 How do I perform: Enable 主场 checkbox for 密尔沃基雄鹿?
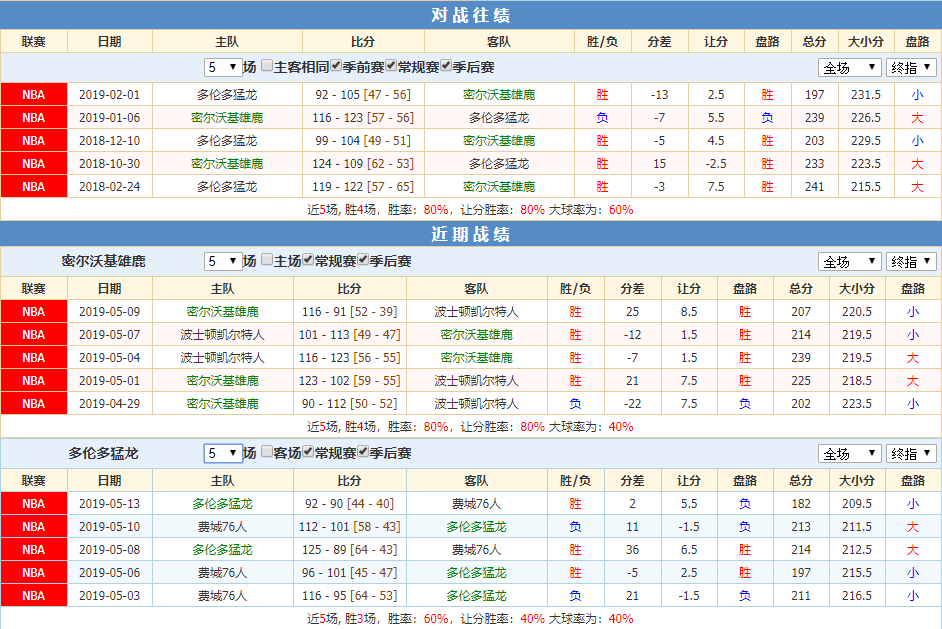(267, 260)
